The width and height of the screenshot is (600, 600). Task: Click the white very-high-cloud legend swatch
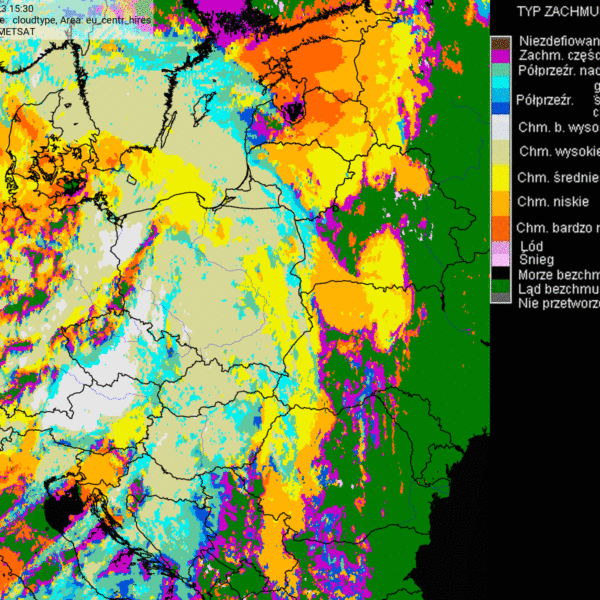pyautogui.click(x=500, y=128)
